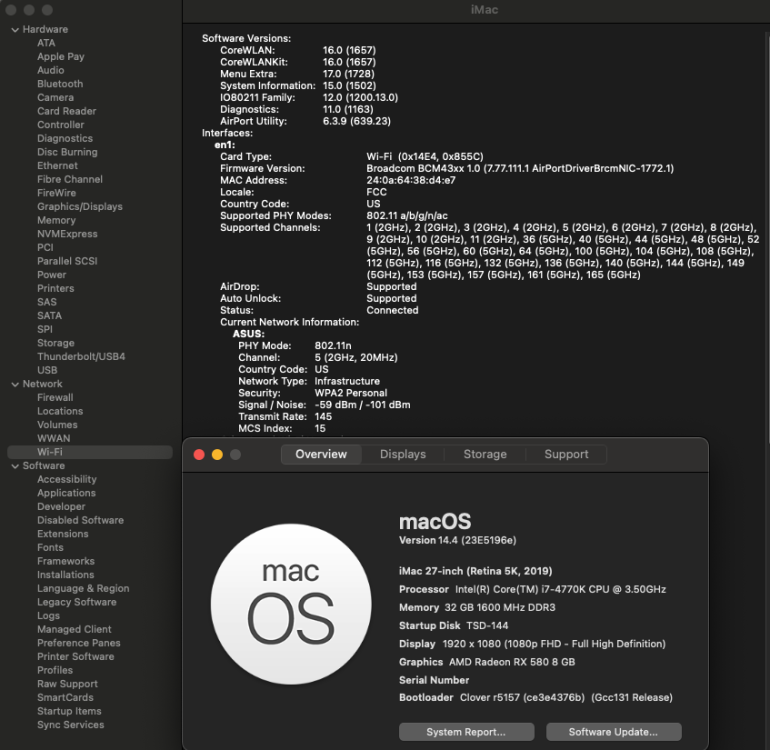Open Ethernet hardware info

[57, 166]
